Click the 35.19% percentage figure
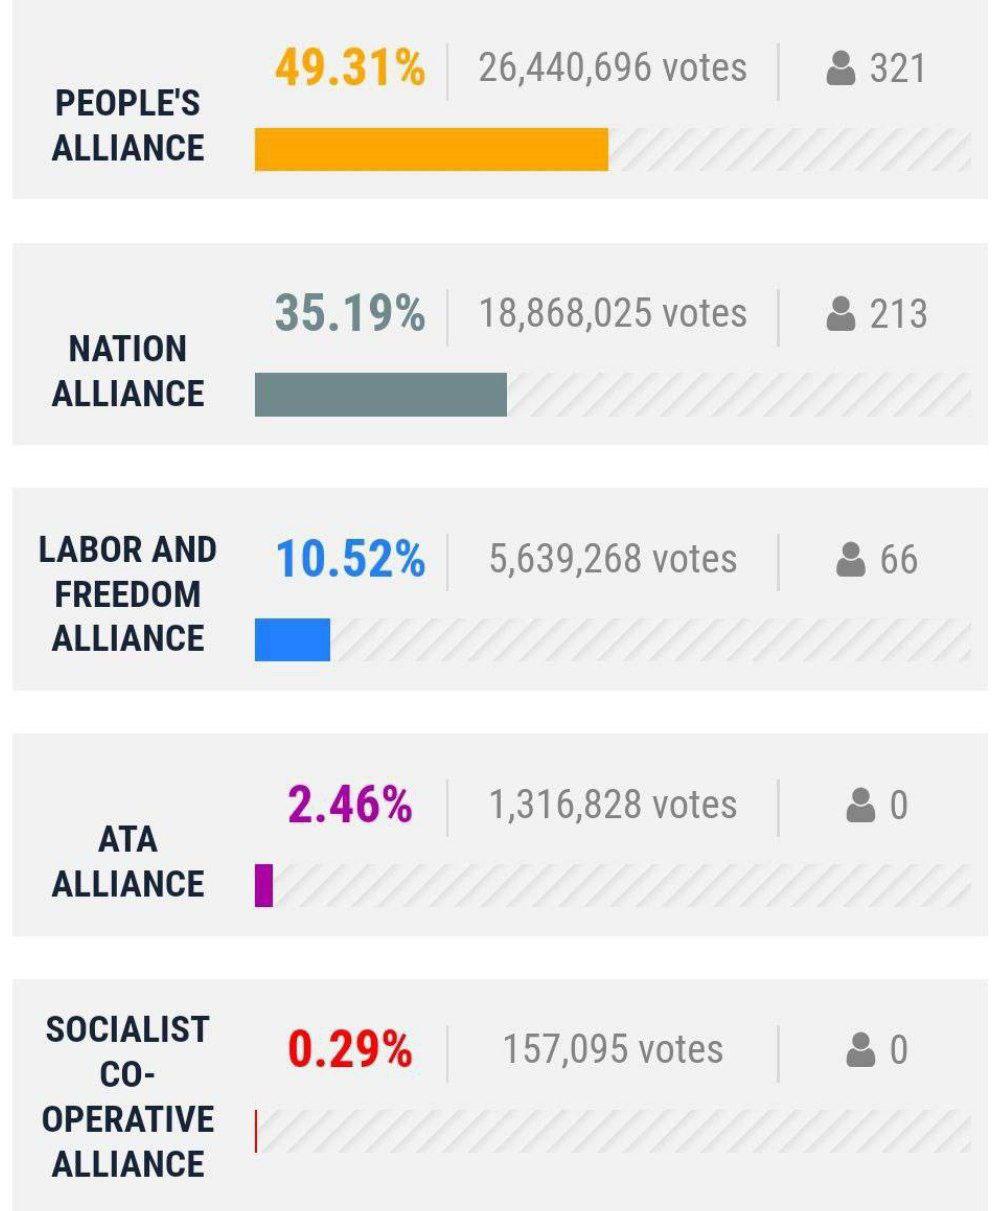 point(349,314)
